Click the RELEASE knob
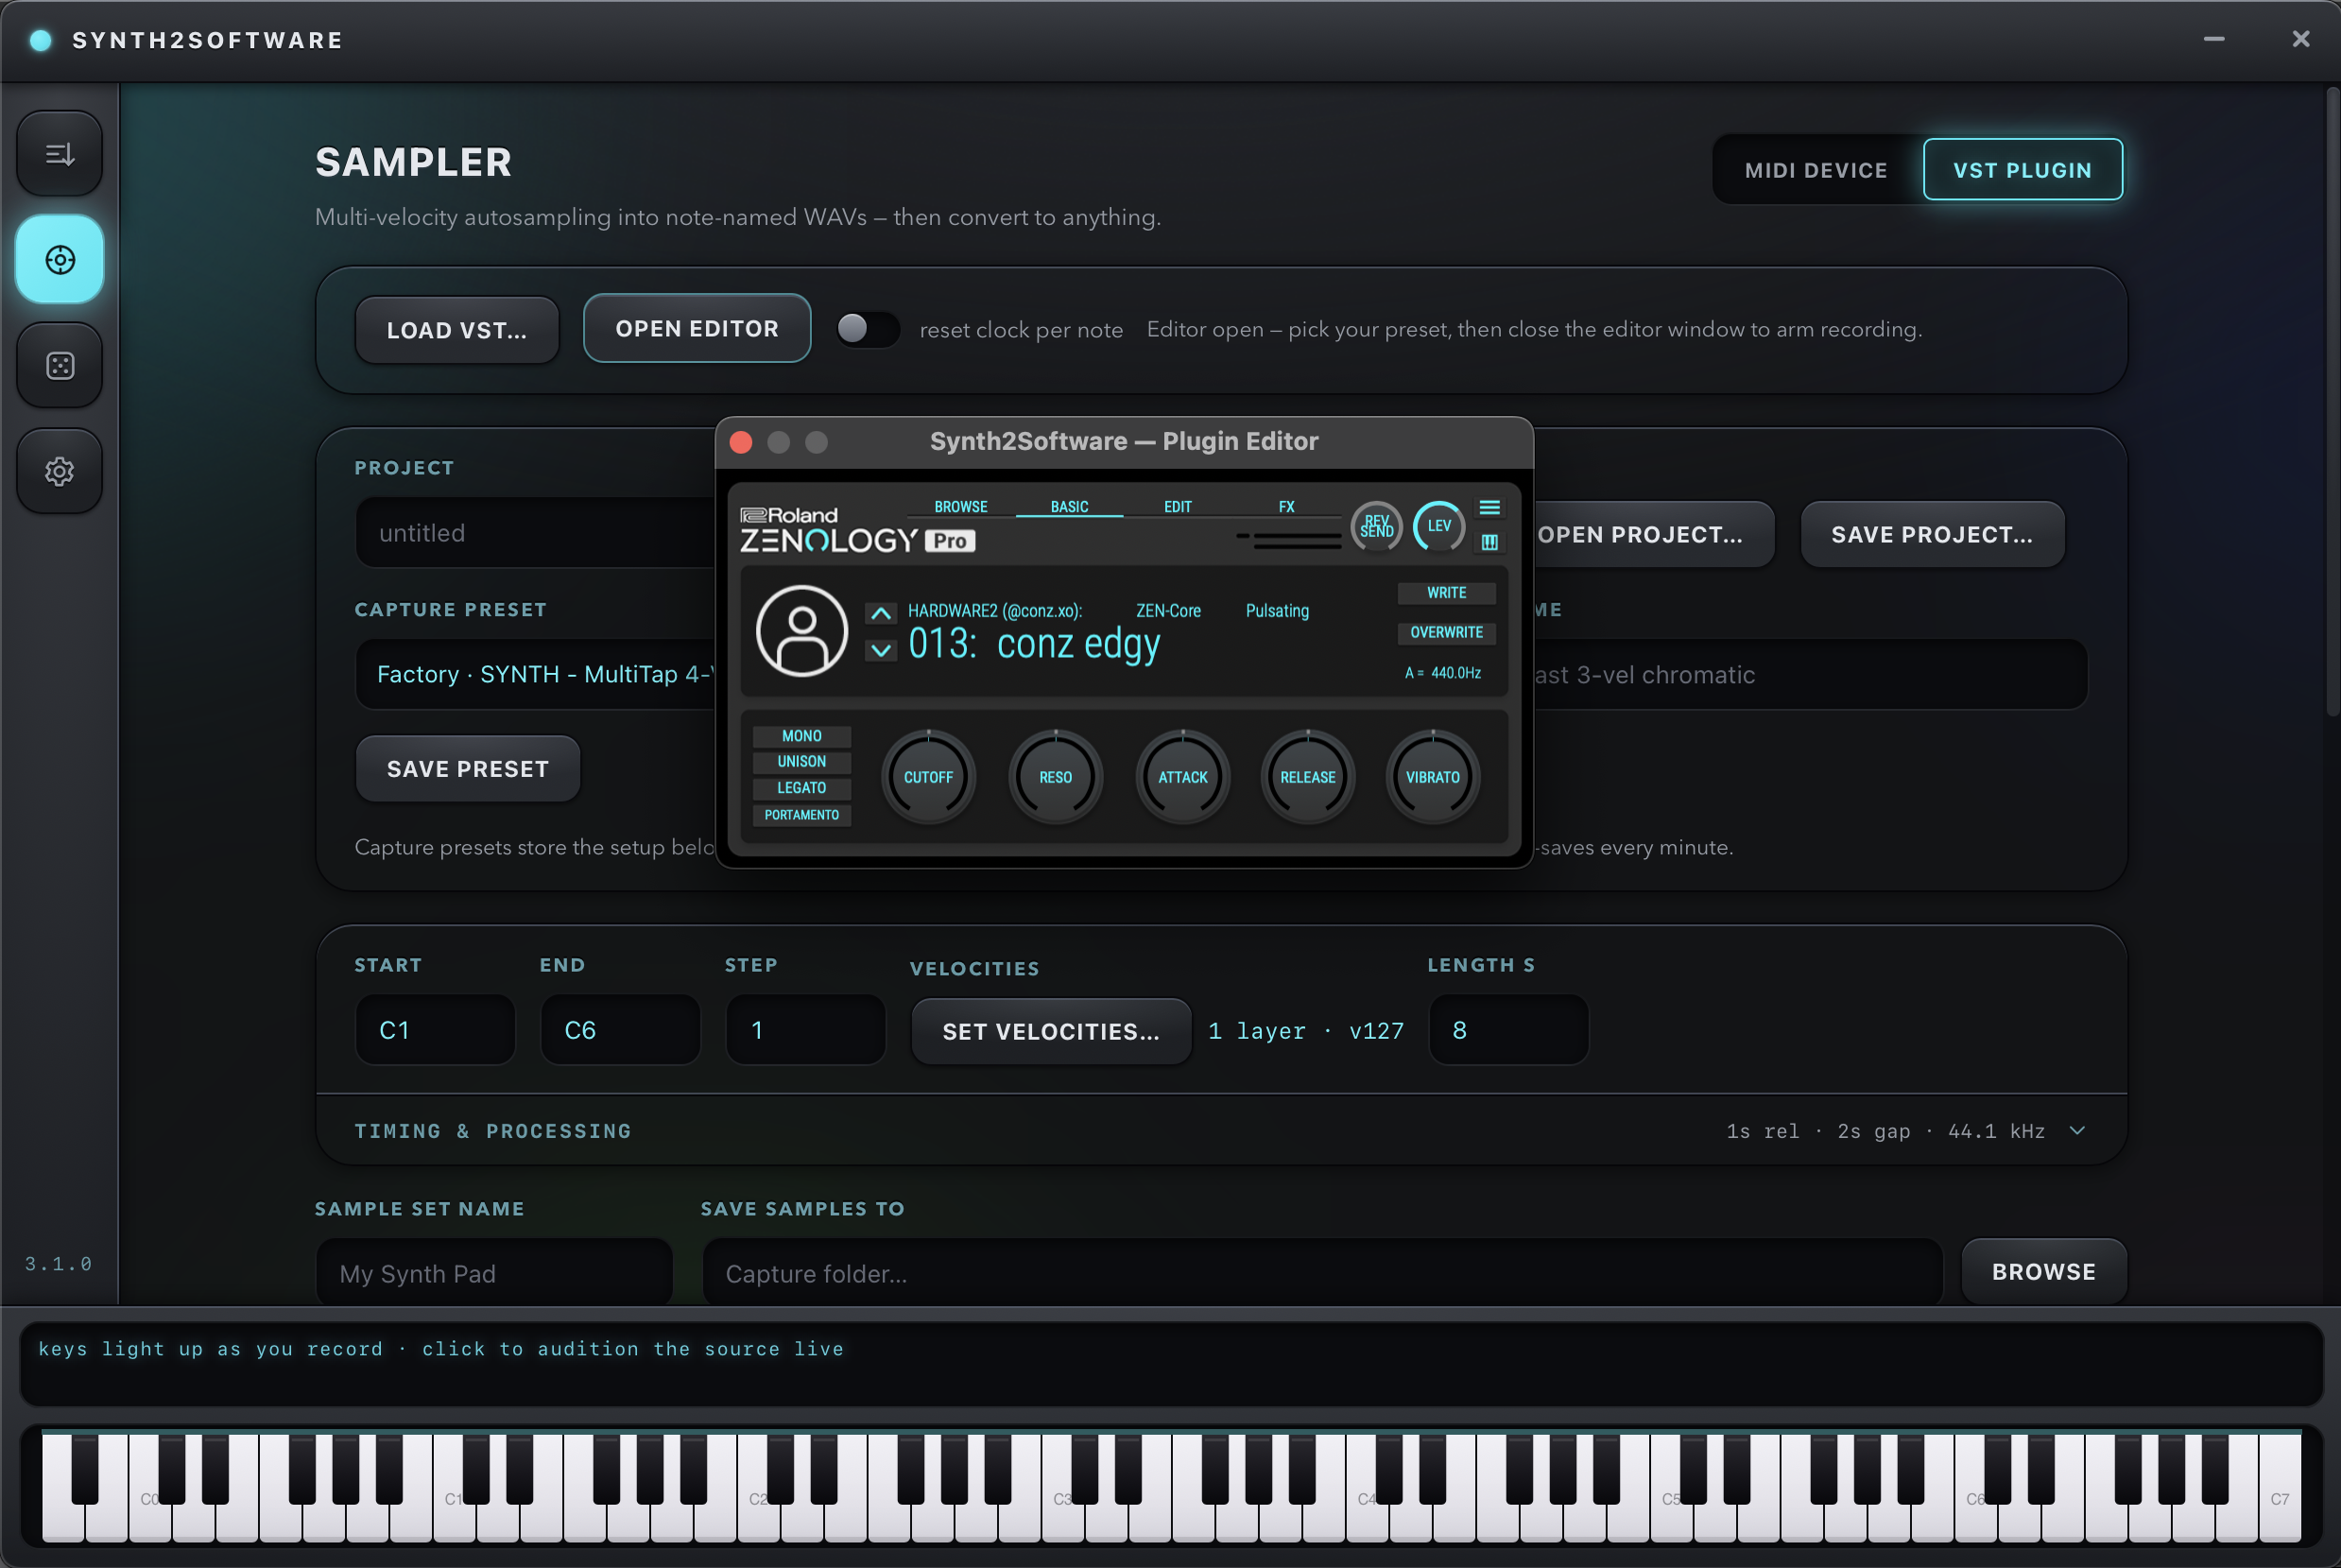The image size is (2341, 1568). (1307, 777)
